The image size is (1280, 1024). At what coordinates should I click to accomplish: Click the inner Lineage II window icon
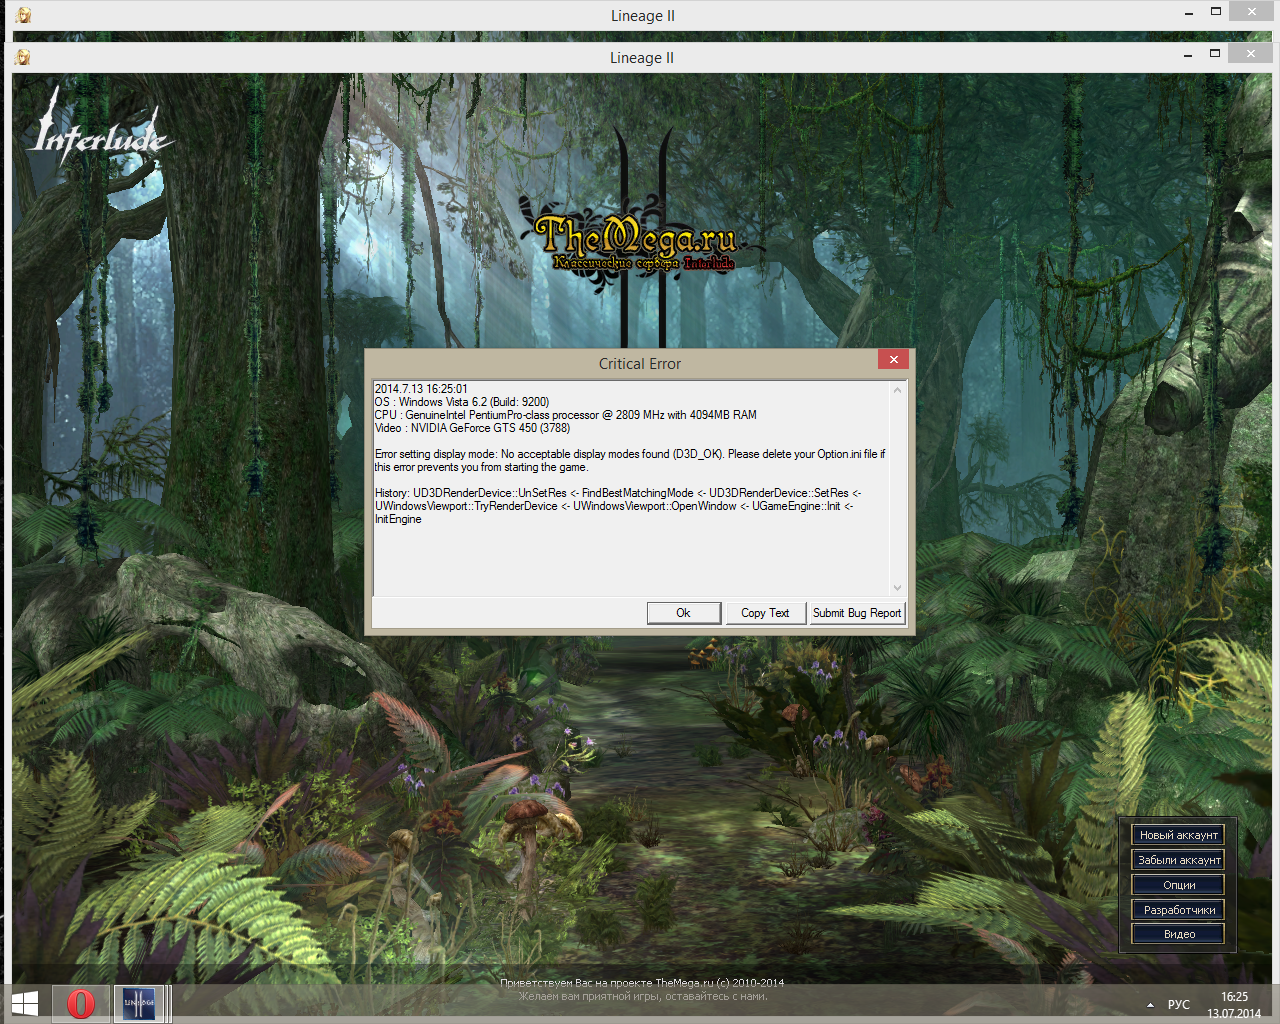click(x=23, y=58)
